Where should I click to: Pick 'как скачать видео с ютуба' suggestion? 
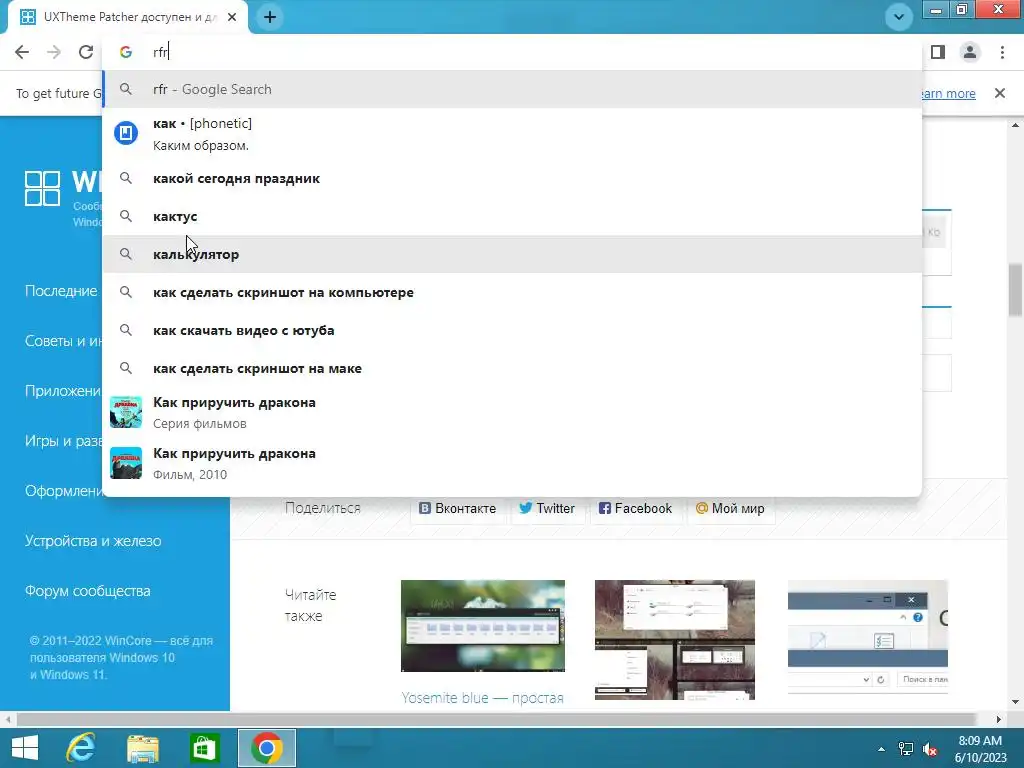tap(512, 330)
